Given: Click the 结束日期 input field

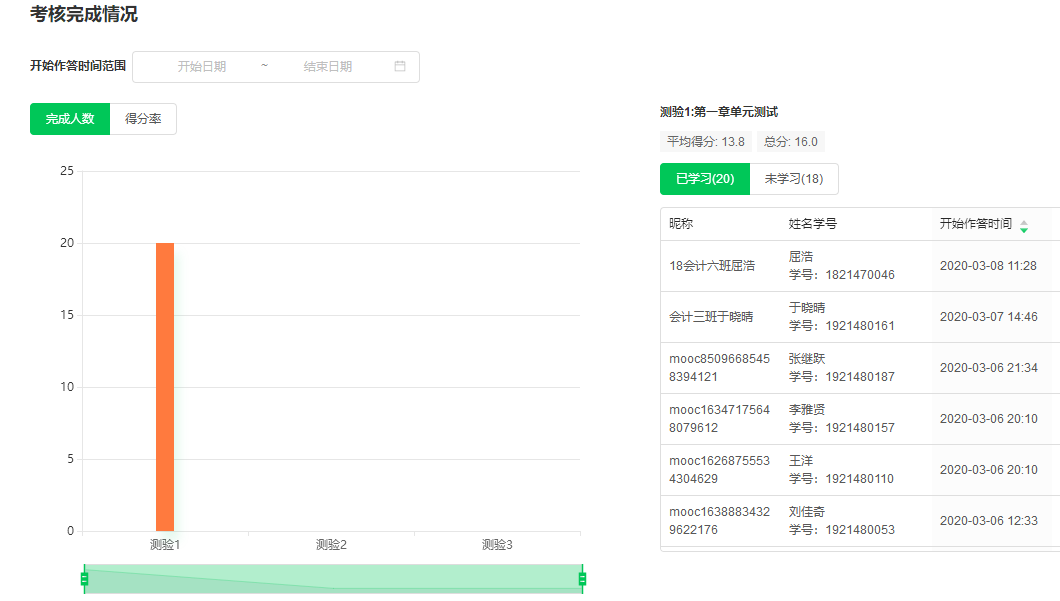Looking at the screenshot, I should [x=328, y=67].
